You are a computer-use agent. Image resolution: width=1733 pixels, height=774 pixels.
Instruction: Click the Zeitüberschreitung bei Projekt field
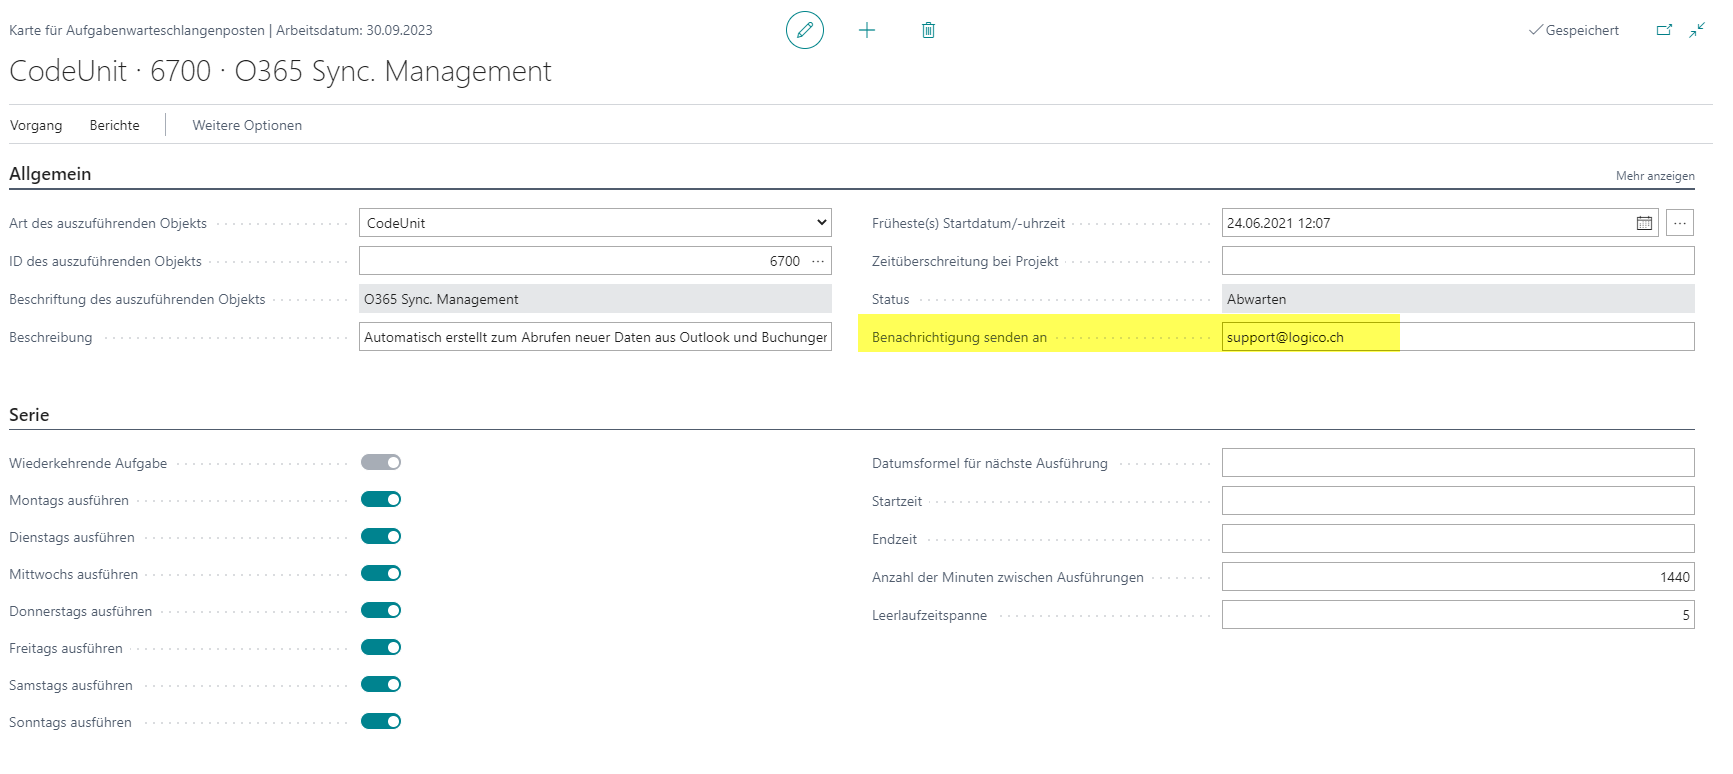coord(1458,261)
